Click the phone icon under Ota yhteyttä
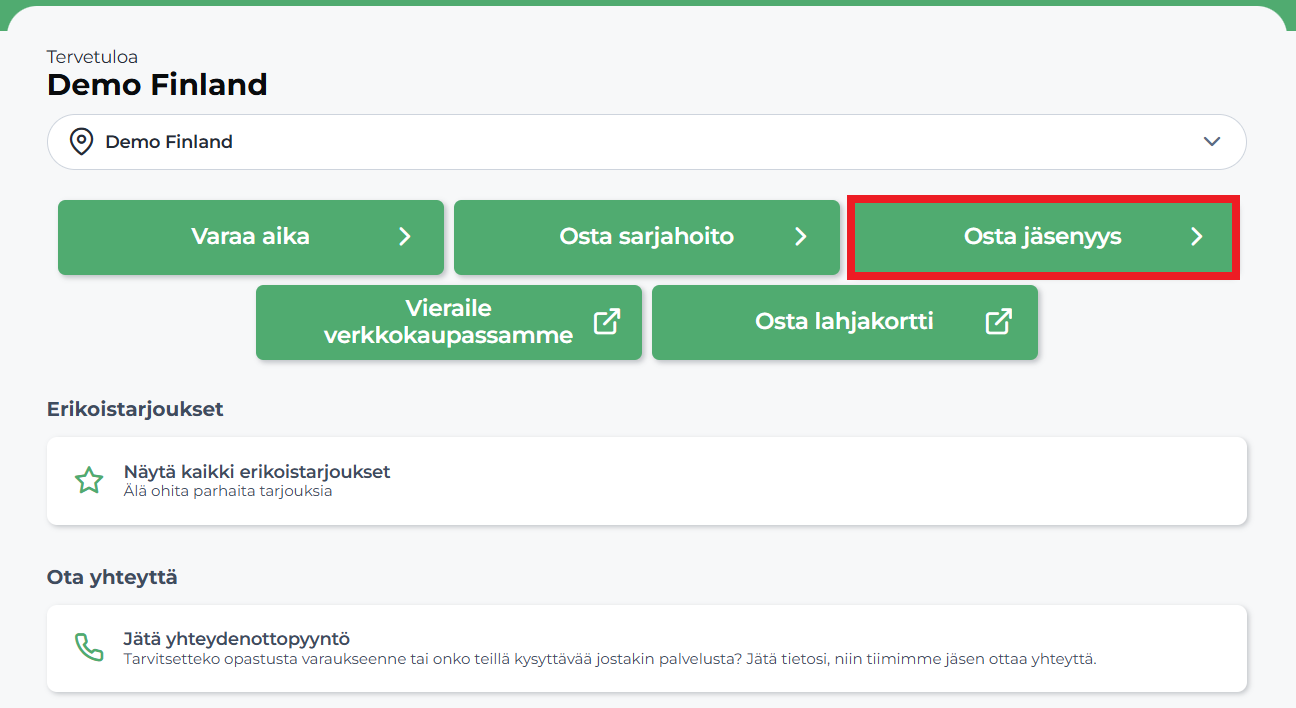 (x=89, y=647)
